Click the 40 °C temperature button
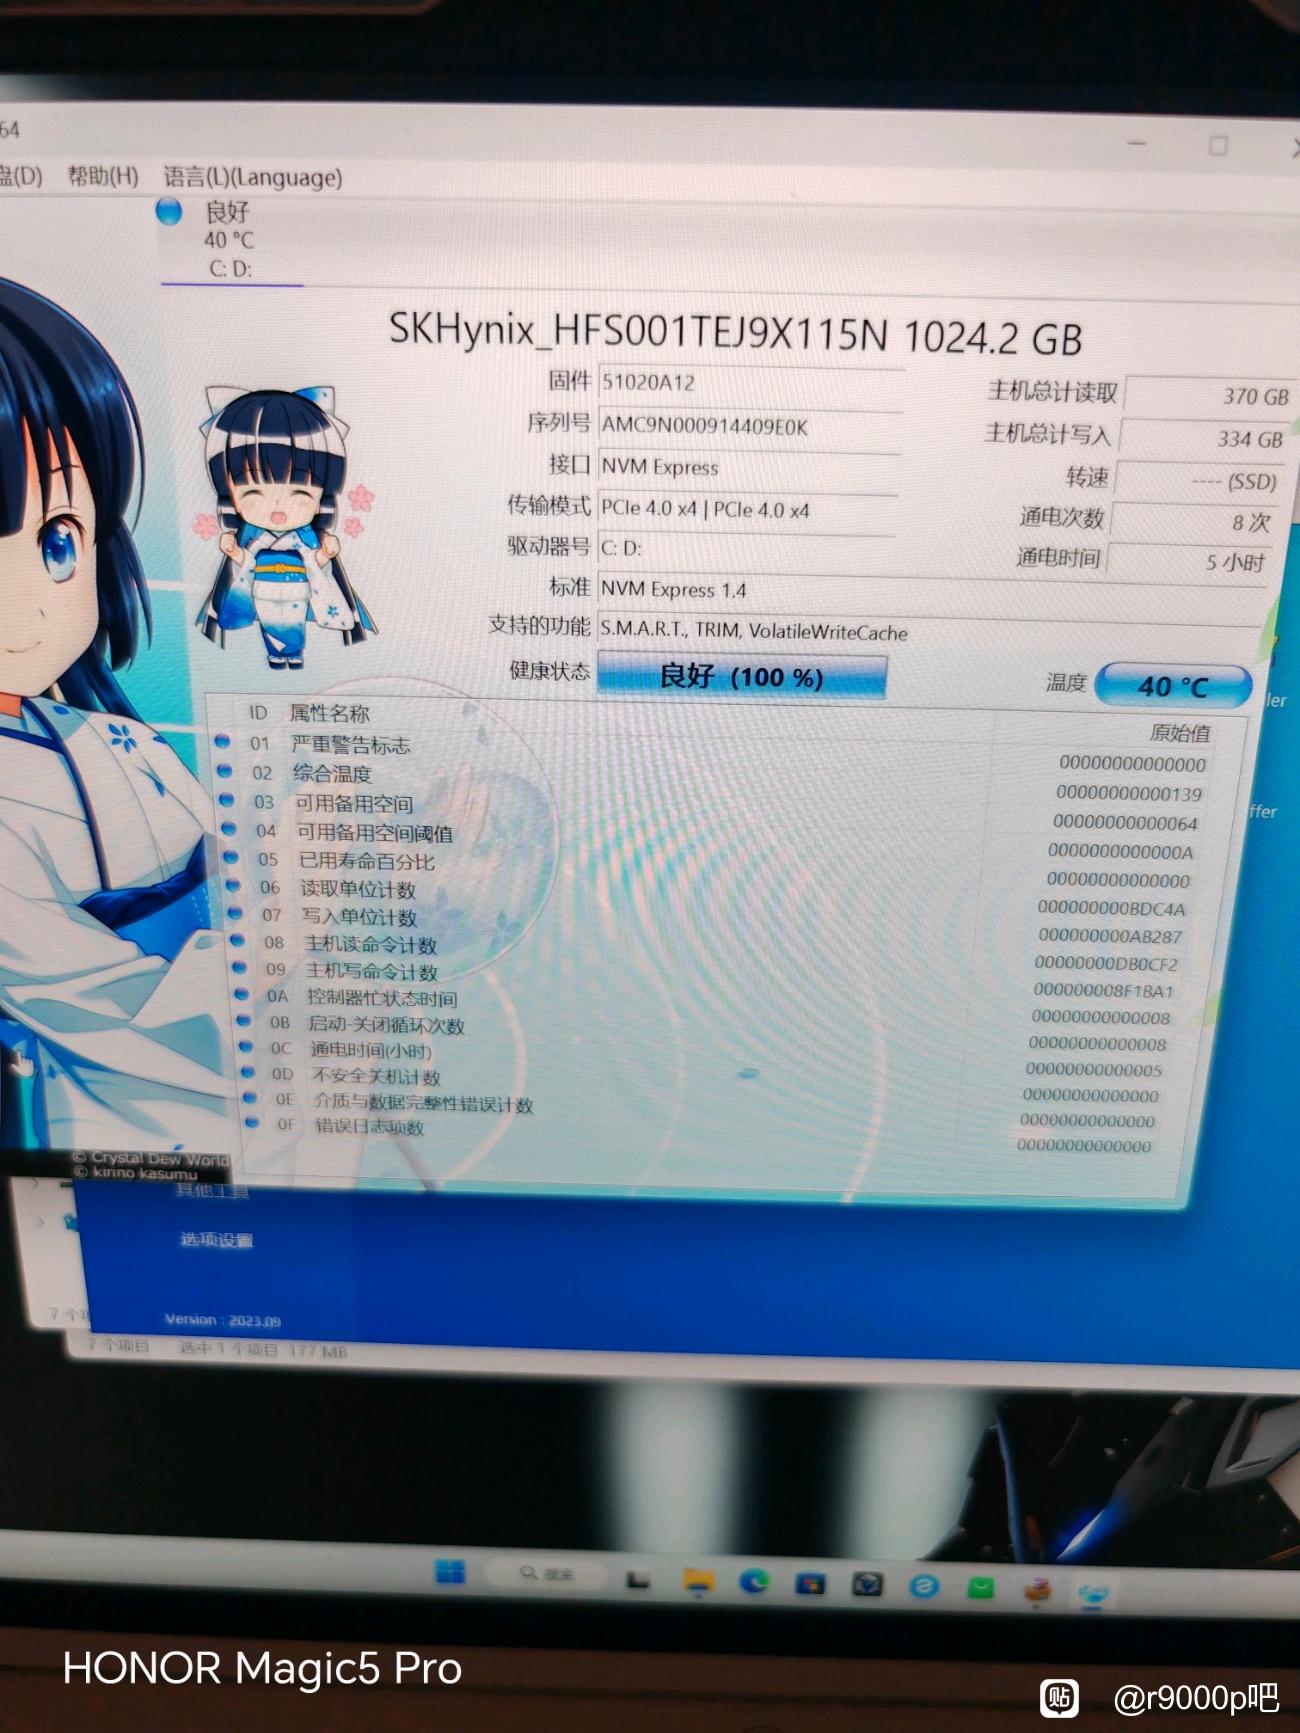The height and width of the screenshot is (1733, 1300). (x=1173, y=686)
